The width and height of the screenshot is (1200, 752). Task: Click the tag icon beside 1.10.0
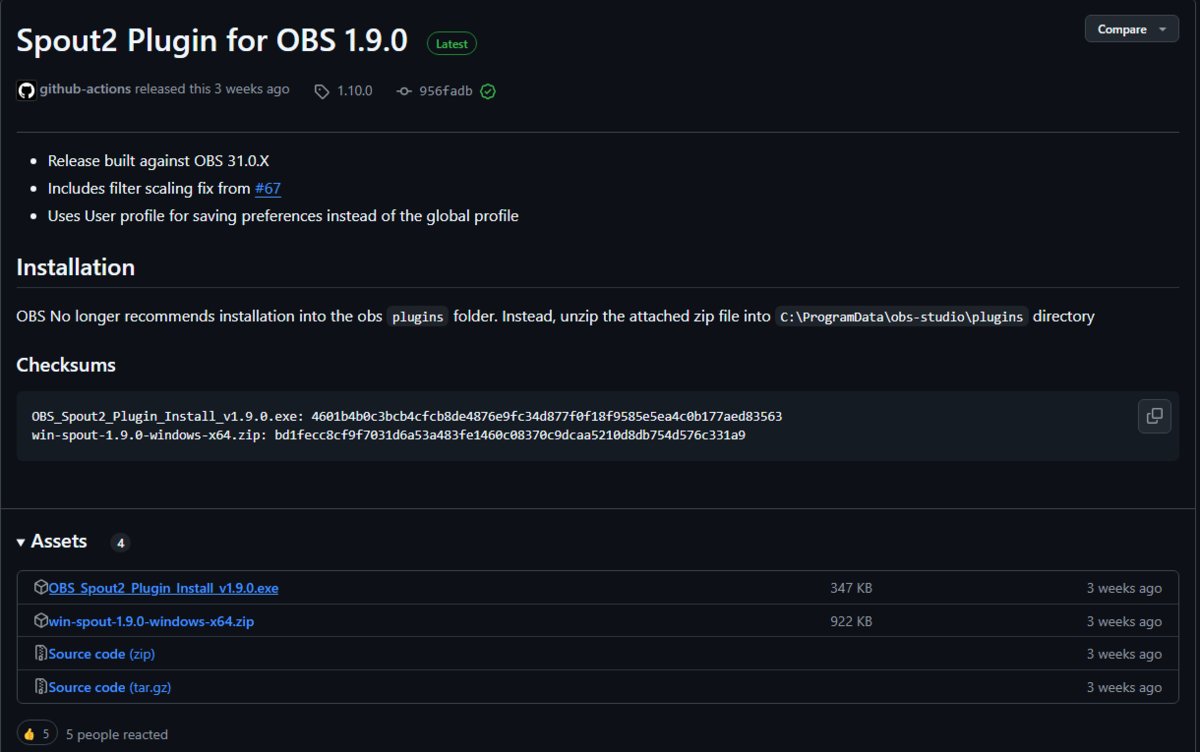pyautogui.click(x=322, y=91)
